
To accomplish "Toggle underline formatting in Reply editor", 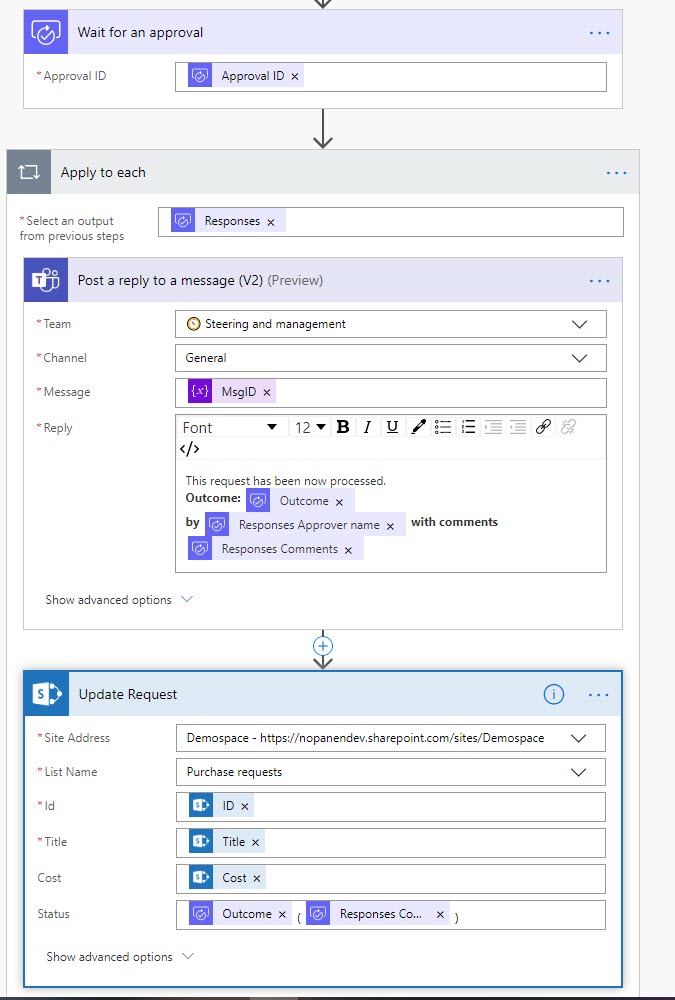I will click(392, 427).
